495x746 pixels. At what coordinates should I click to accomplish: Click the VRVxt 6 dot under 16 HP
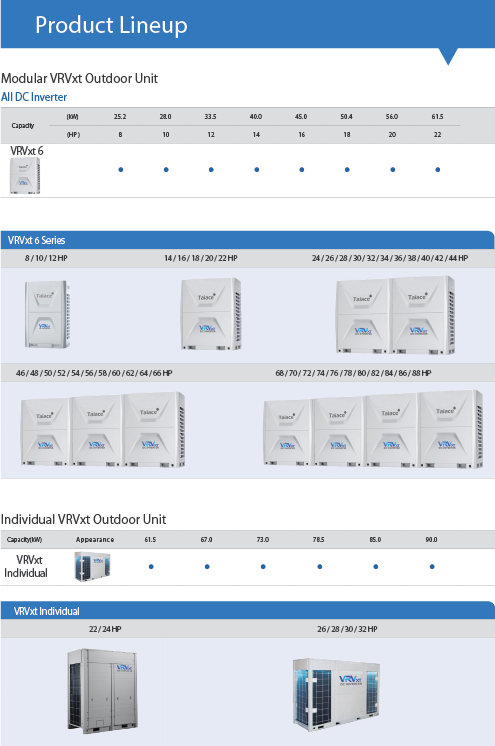tap(302, 169)
